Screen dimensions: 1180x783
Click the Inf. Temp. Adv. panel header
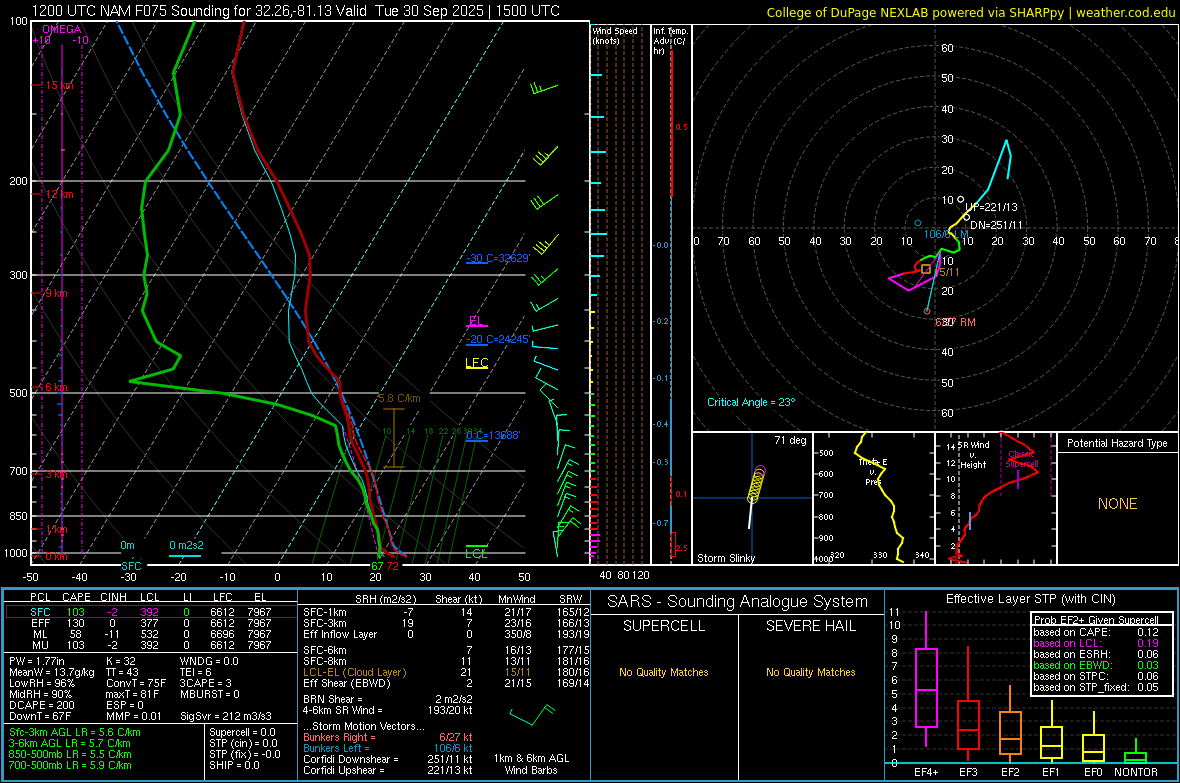pos(670,41)
